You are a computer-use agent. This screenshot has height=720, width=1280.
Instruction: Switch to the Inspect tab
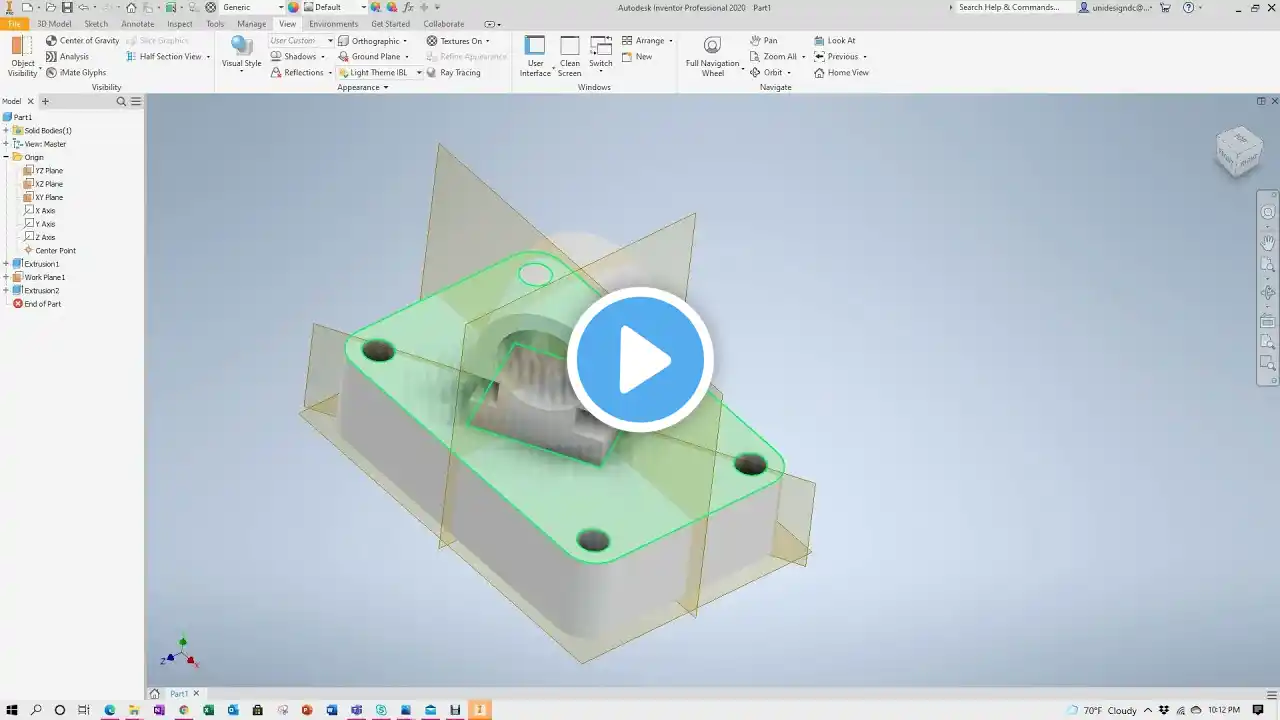180,24
